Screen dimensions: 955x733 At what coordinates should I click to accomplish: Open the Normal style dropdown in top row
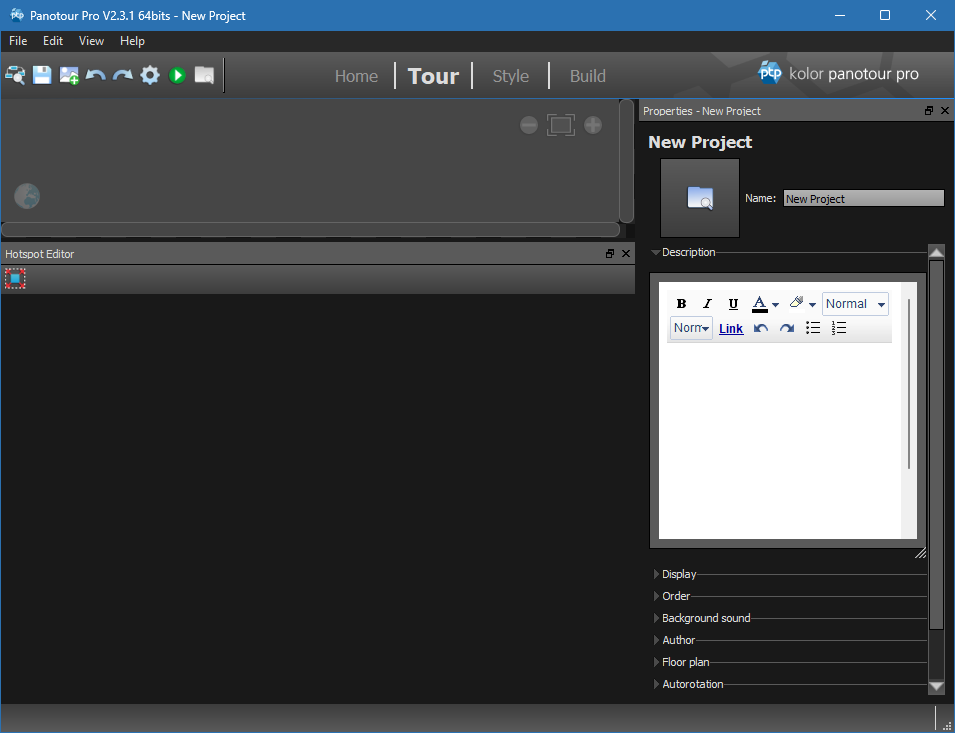tap(855, 304)
